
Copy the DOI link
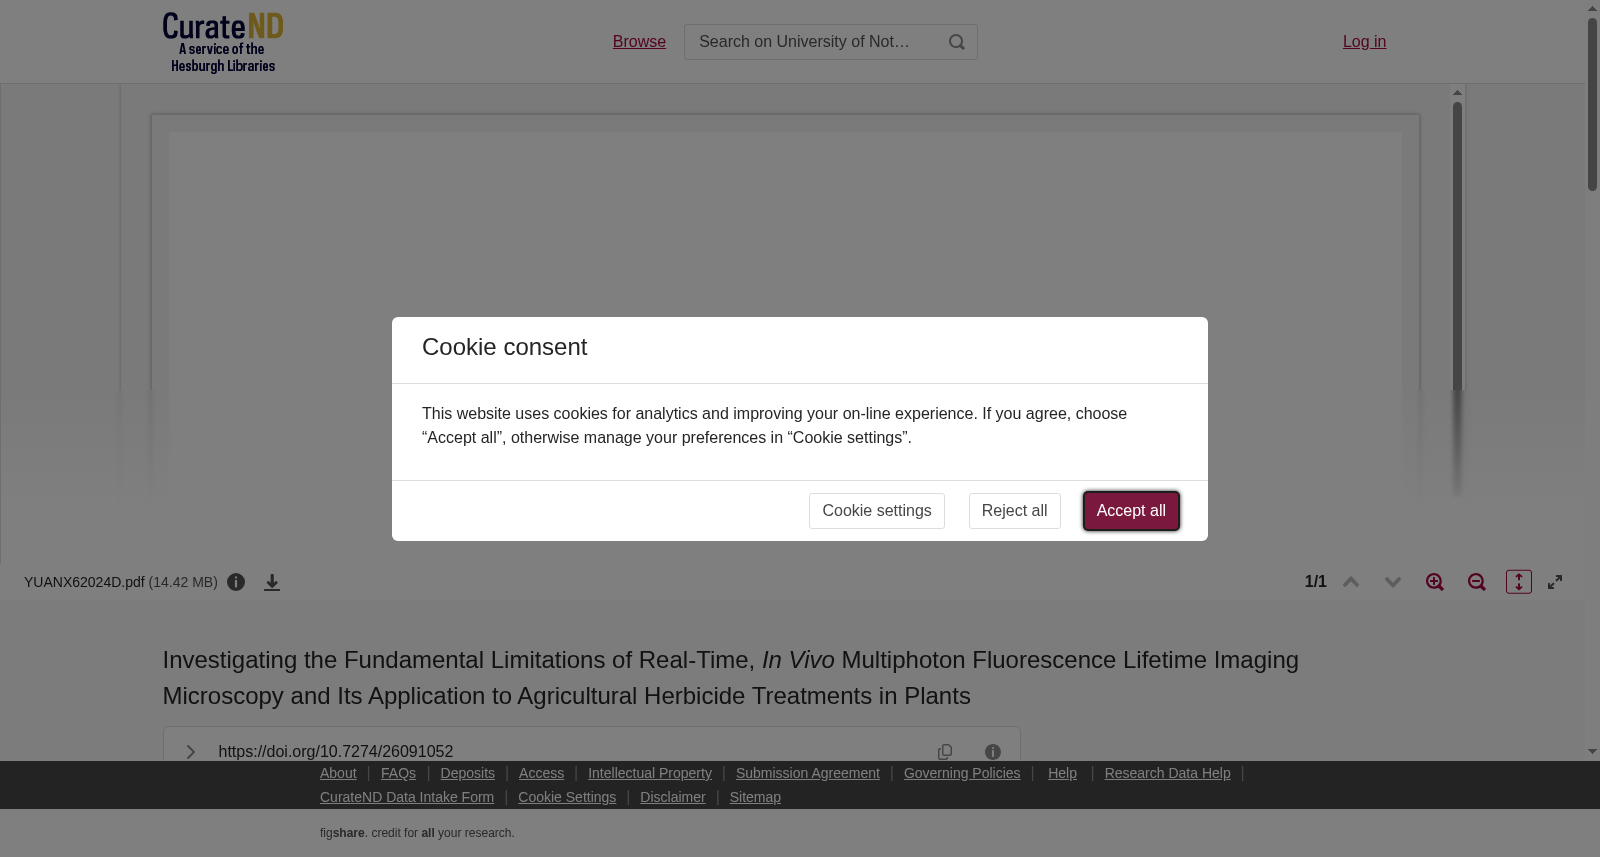click(x=945, y=752)
